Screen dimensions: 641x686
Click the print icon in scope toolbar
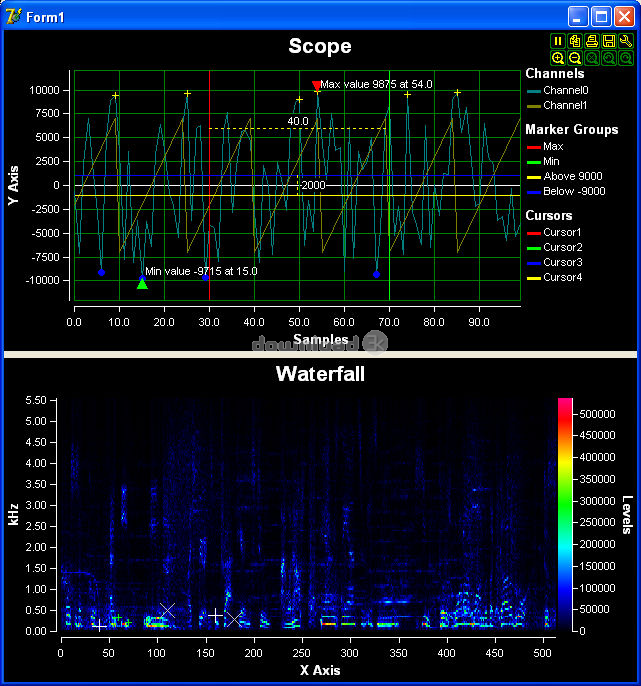pyautogui.click(x=592, y=41)
